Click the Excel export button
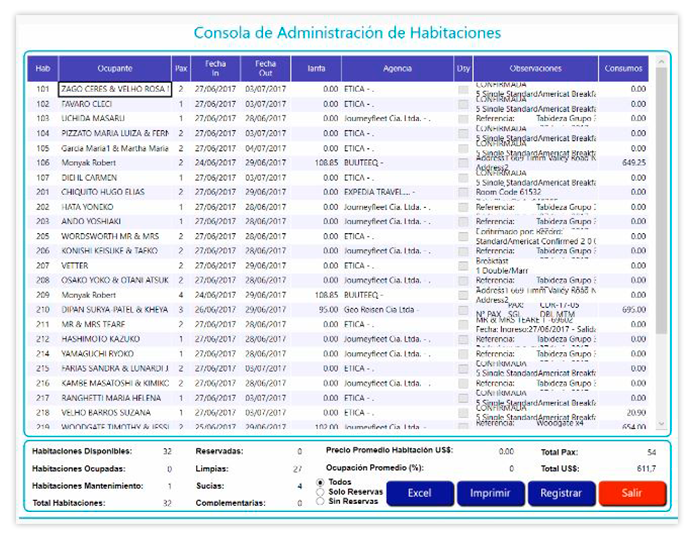The width and height of the screenshot is (696, 543). pos(419,493)
